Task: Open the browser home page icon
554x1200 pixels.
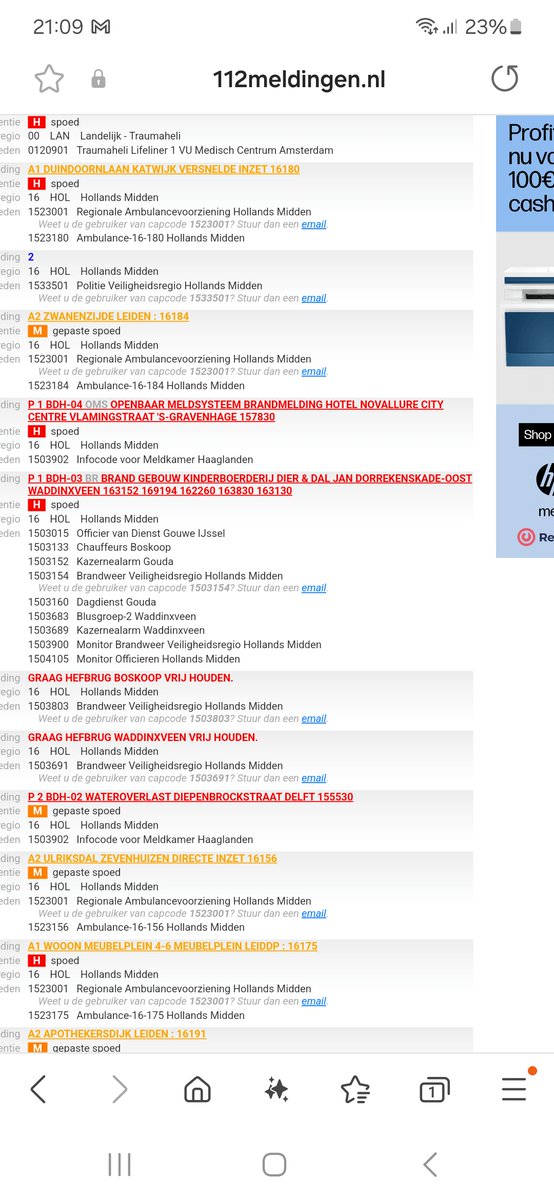Action: tap(198, 1089)
